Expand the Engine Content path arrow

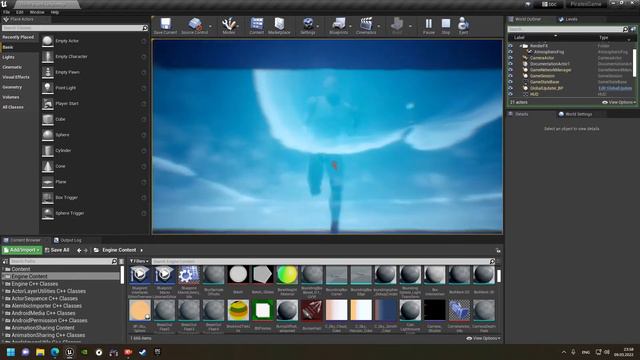142,250
